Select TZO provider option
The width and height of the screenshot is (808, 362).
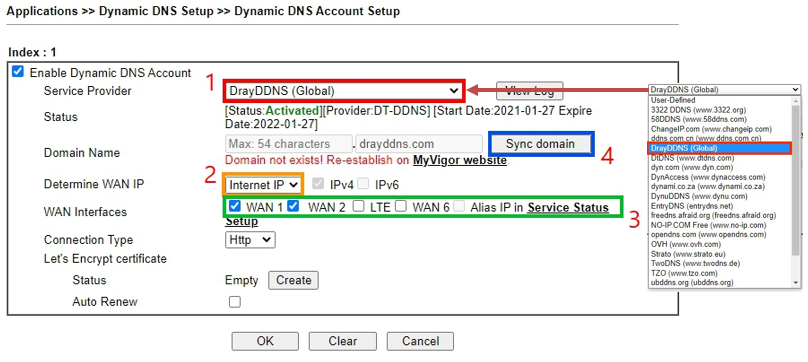(684, 273)
